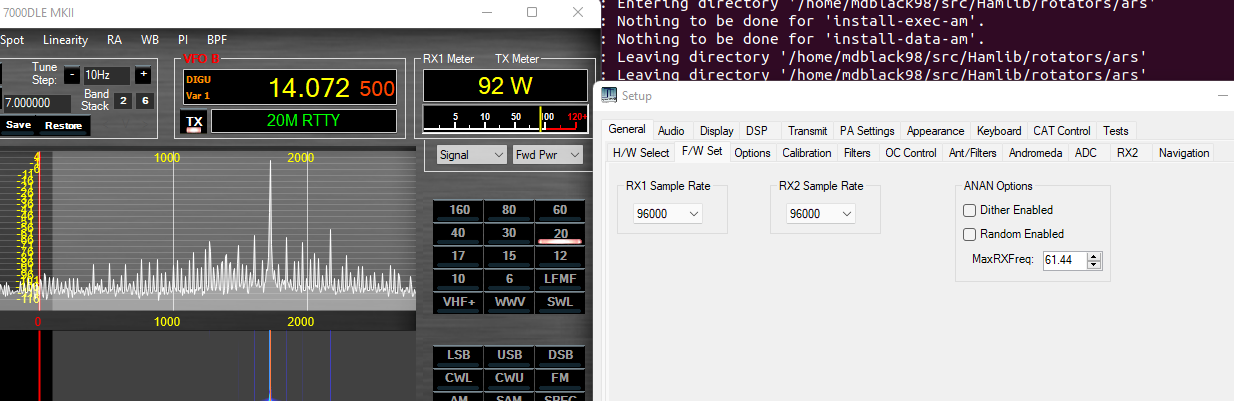1234x401 pixels.
Task: Switch to CWU mode
Action: [509, 379]
